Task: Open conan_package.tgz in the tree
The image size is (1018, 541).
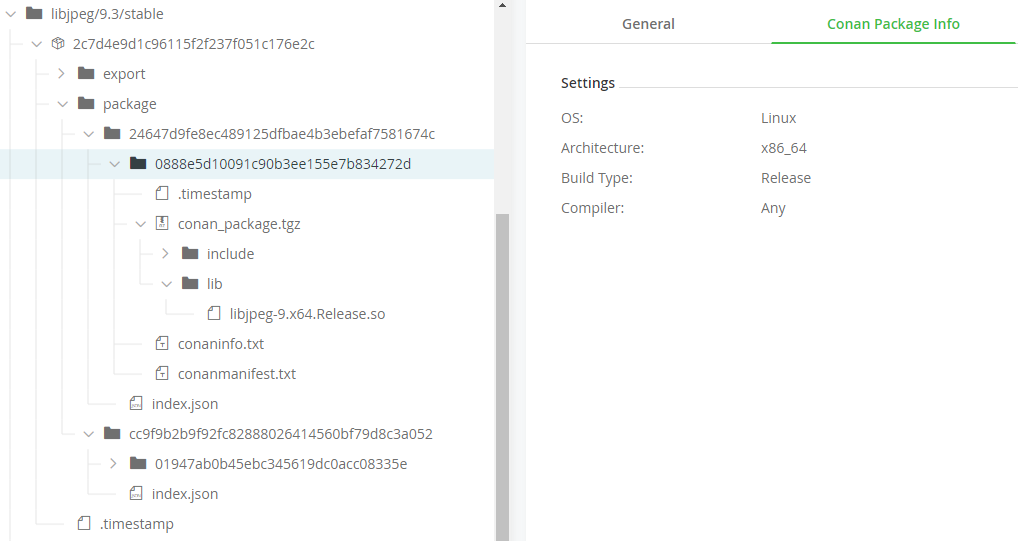Action: pyautogui.click(x=239, y=224)
